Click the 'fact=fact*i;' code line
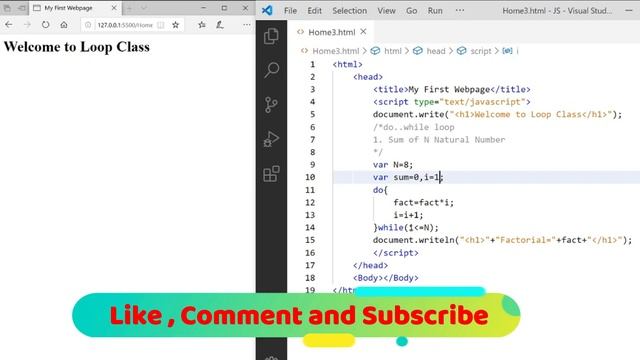This screenshot has height=360, width=640. click(423, 202)
